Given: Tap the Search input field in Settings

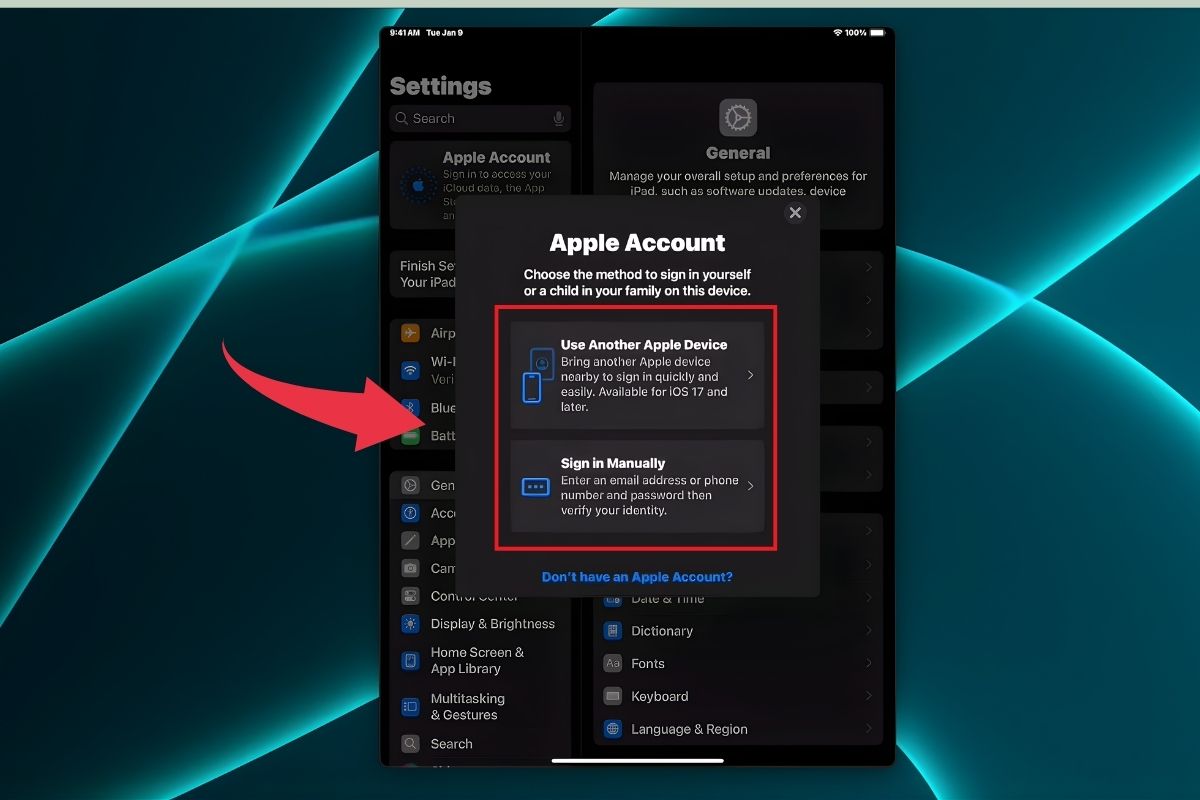Looking at the screenshot, I should [x=470, y=118].
